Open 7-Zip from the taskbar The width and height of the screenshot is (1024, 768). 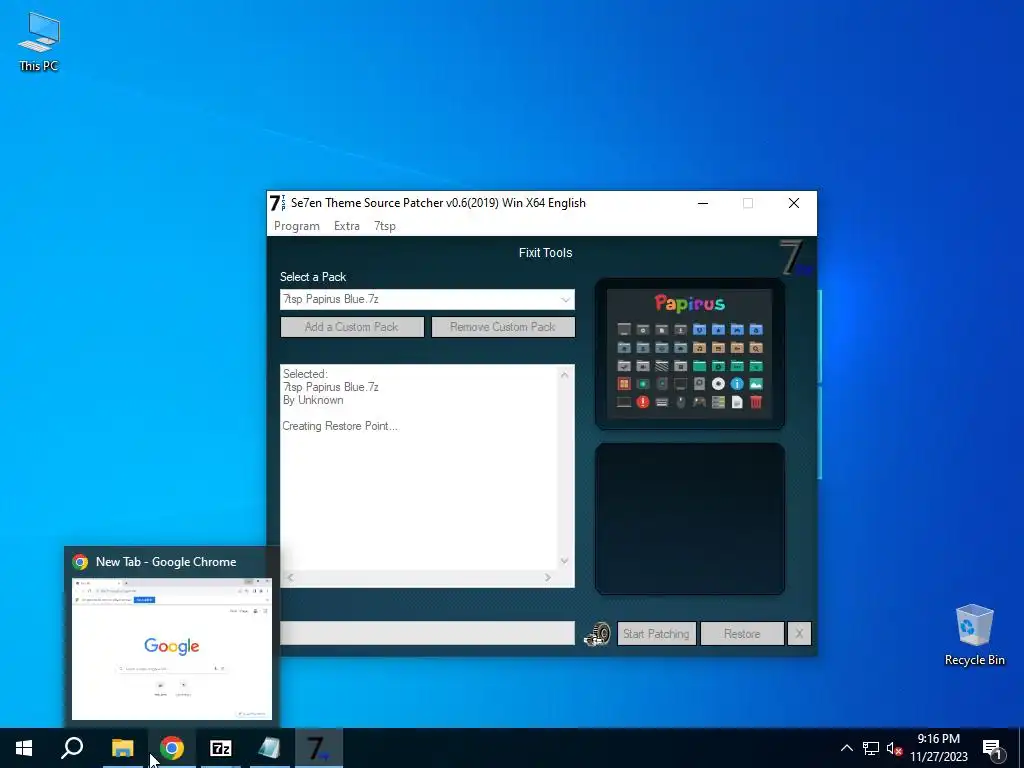pyautogui.click(x=221, y=748)
